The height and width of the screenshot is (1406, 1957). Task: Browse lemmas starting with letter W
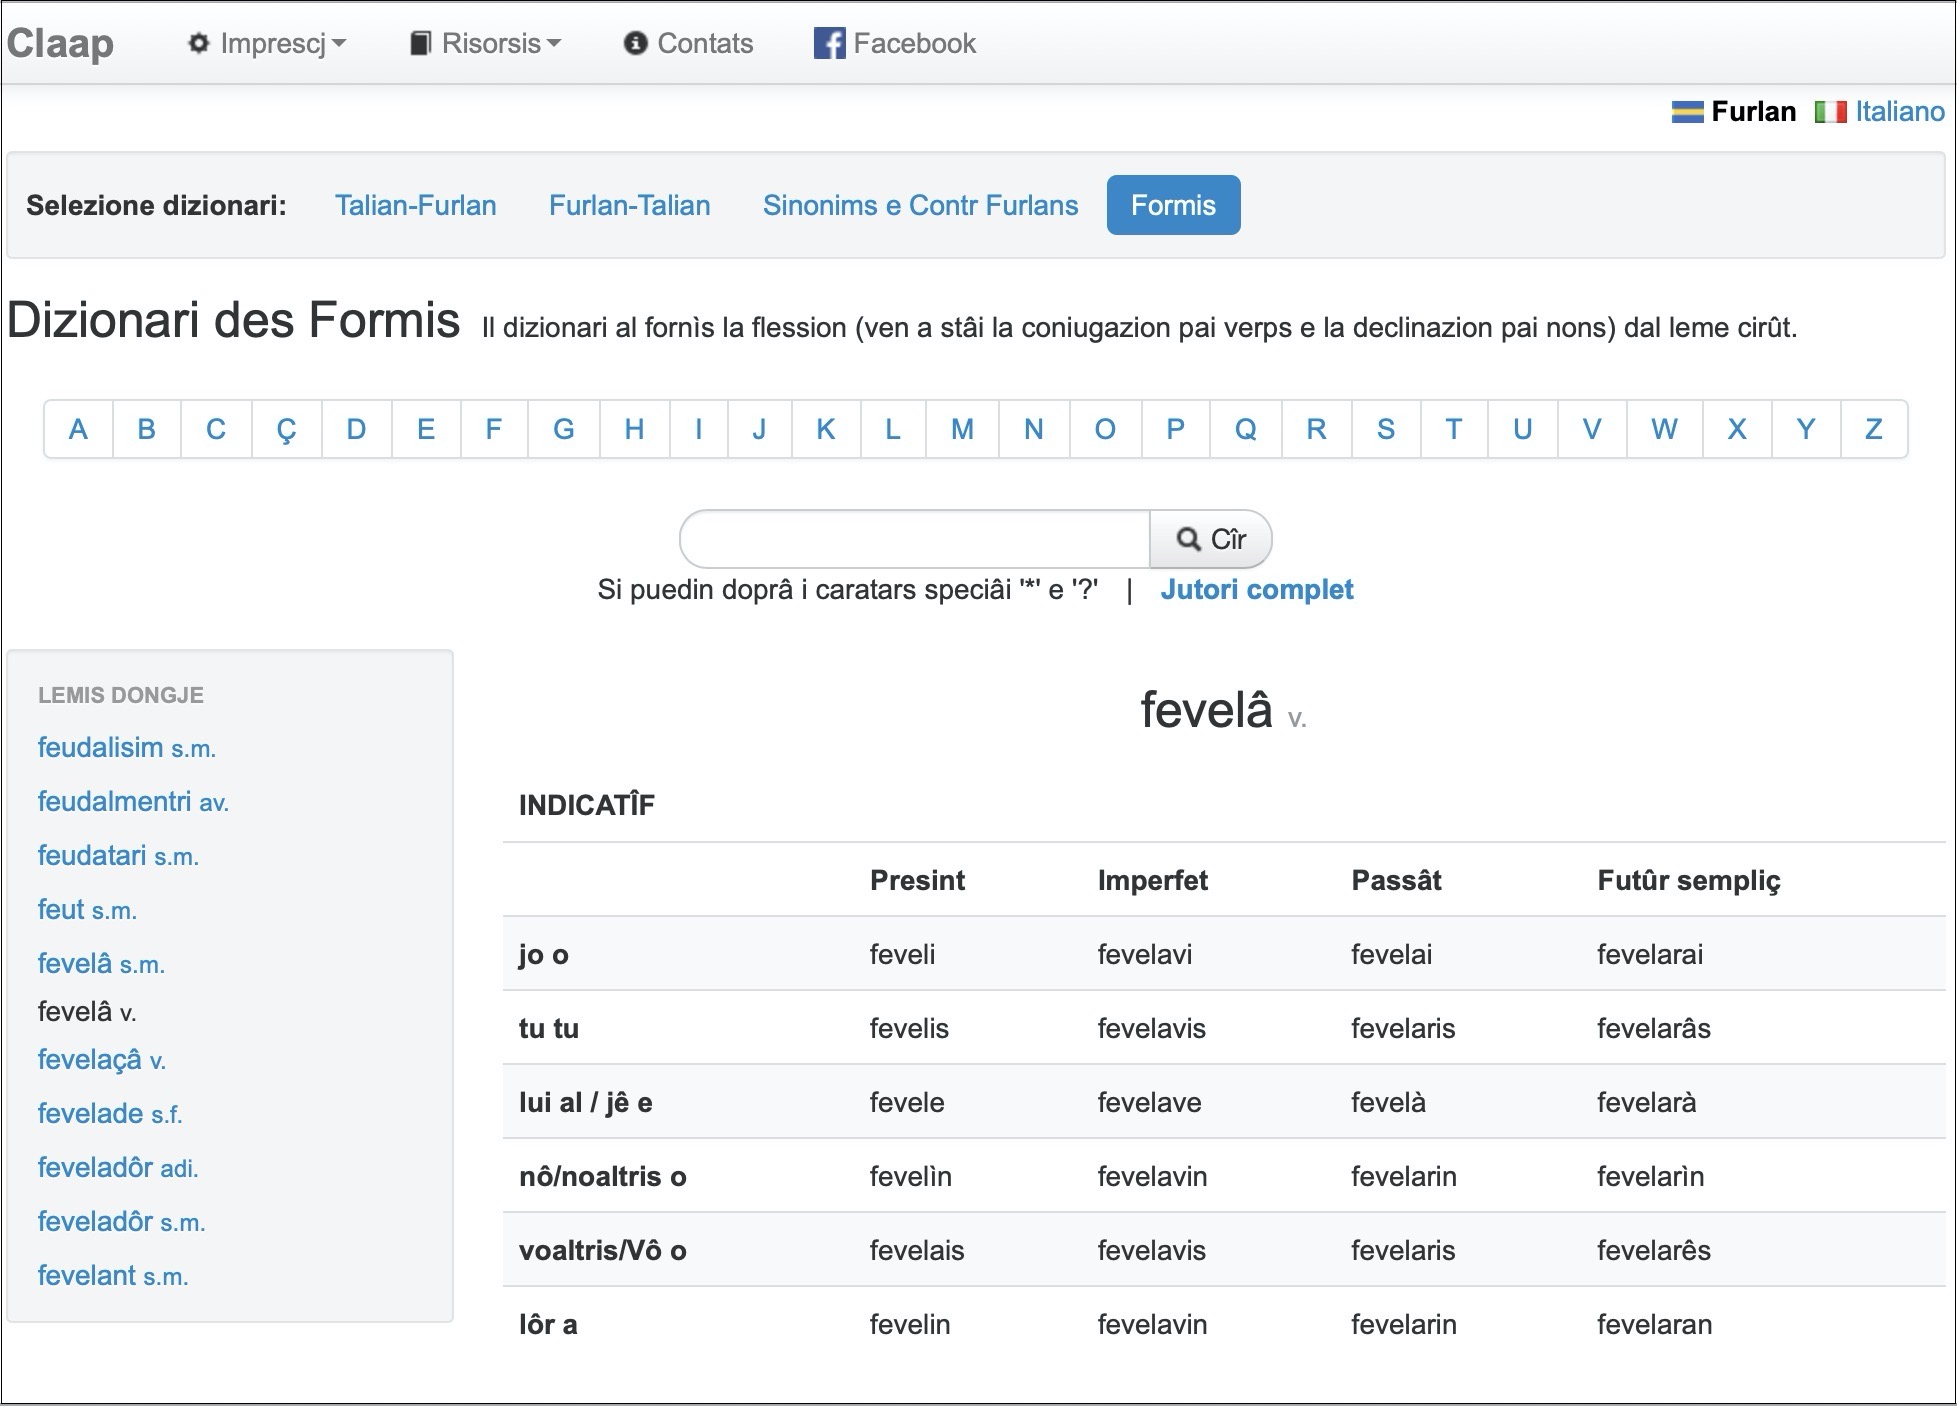point(1665,429)
